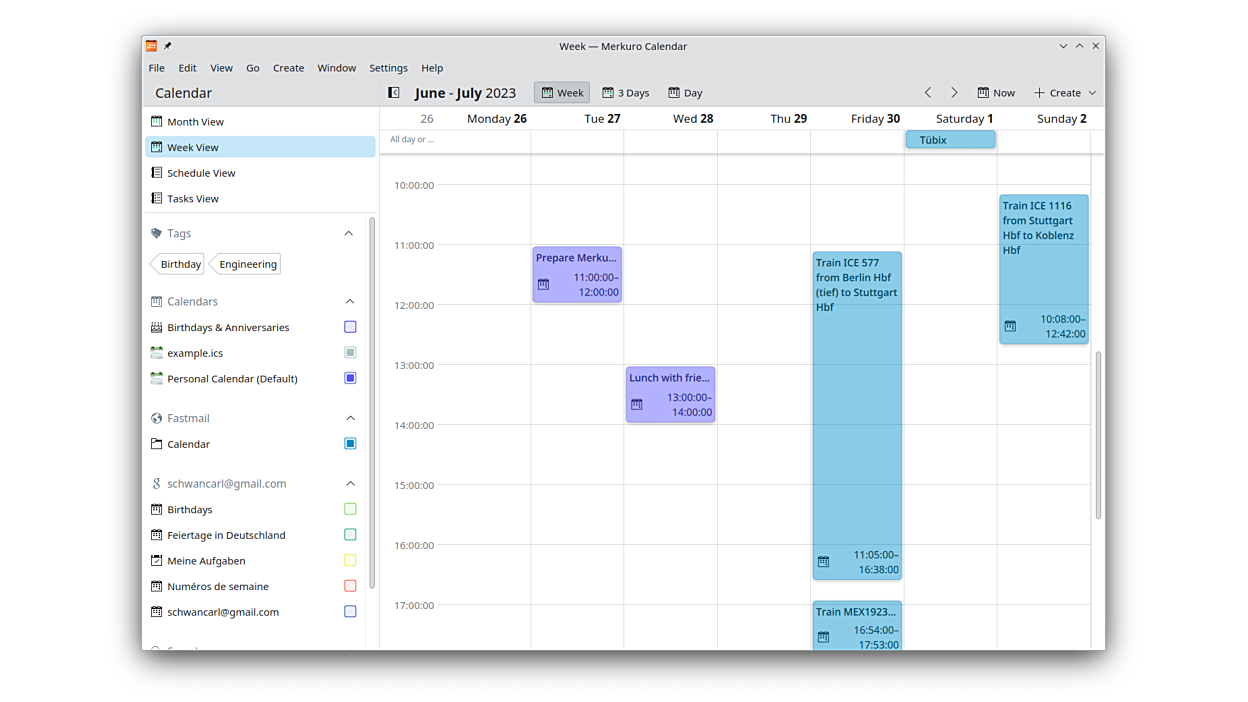Enable the example.ics calendar checkbox
1248x702 pixels.
[x=350, y=353]
